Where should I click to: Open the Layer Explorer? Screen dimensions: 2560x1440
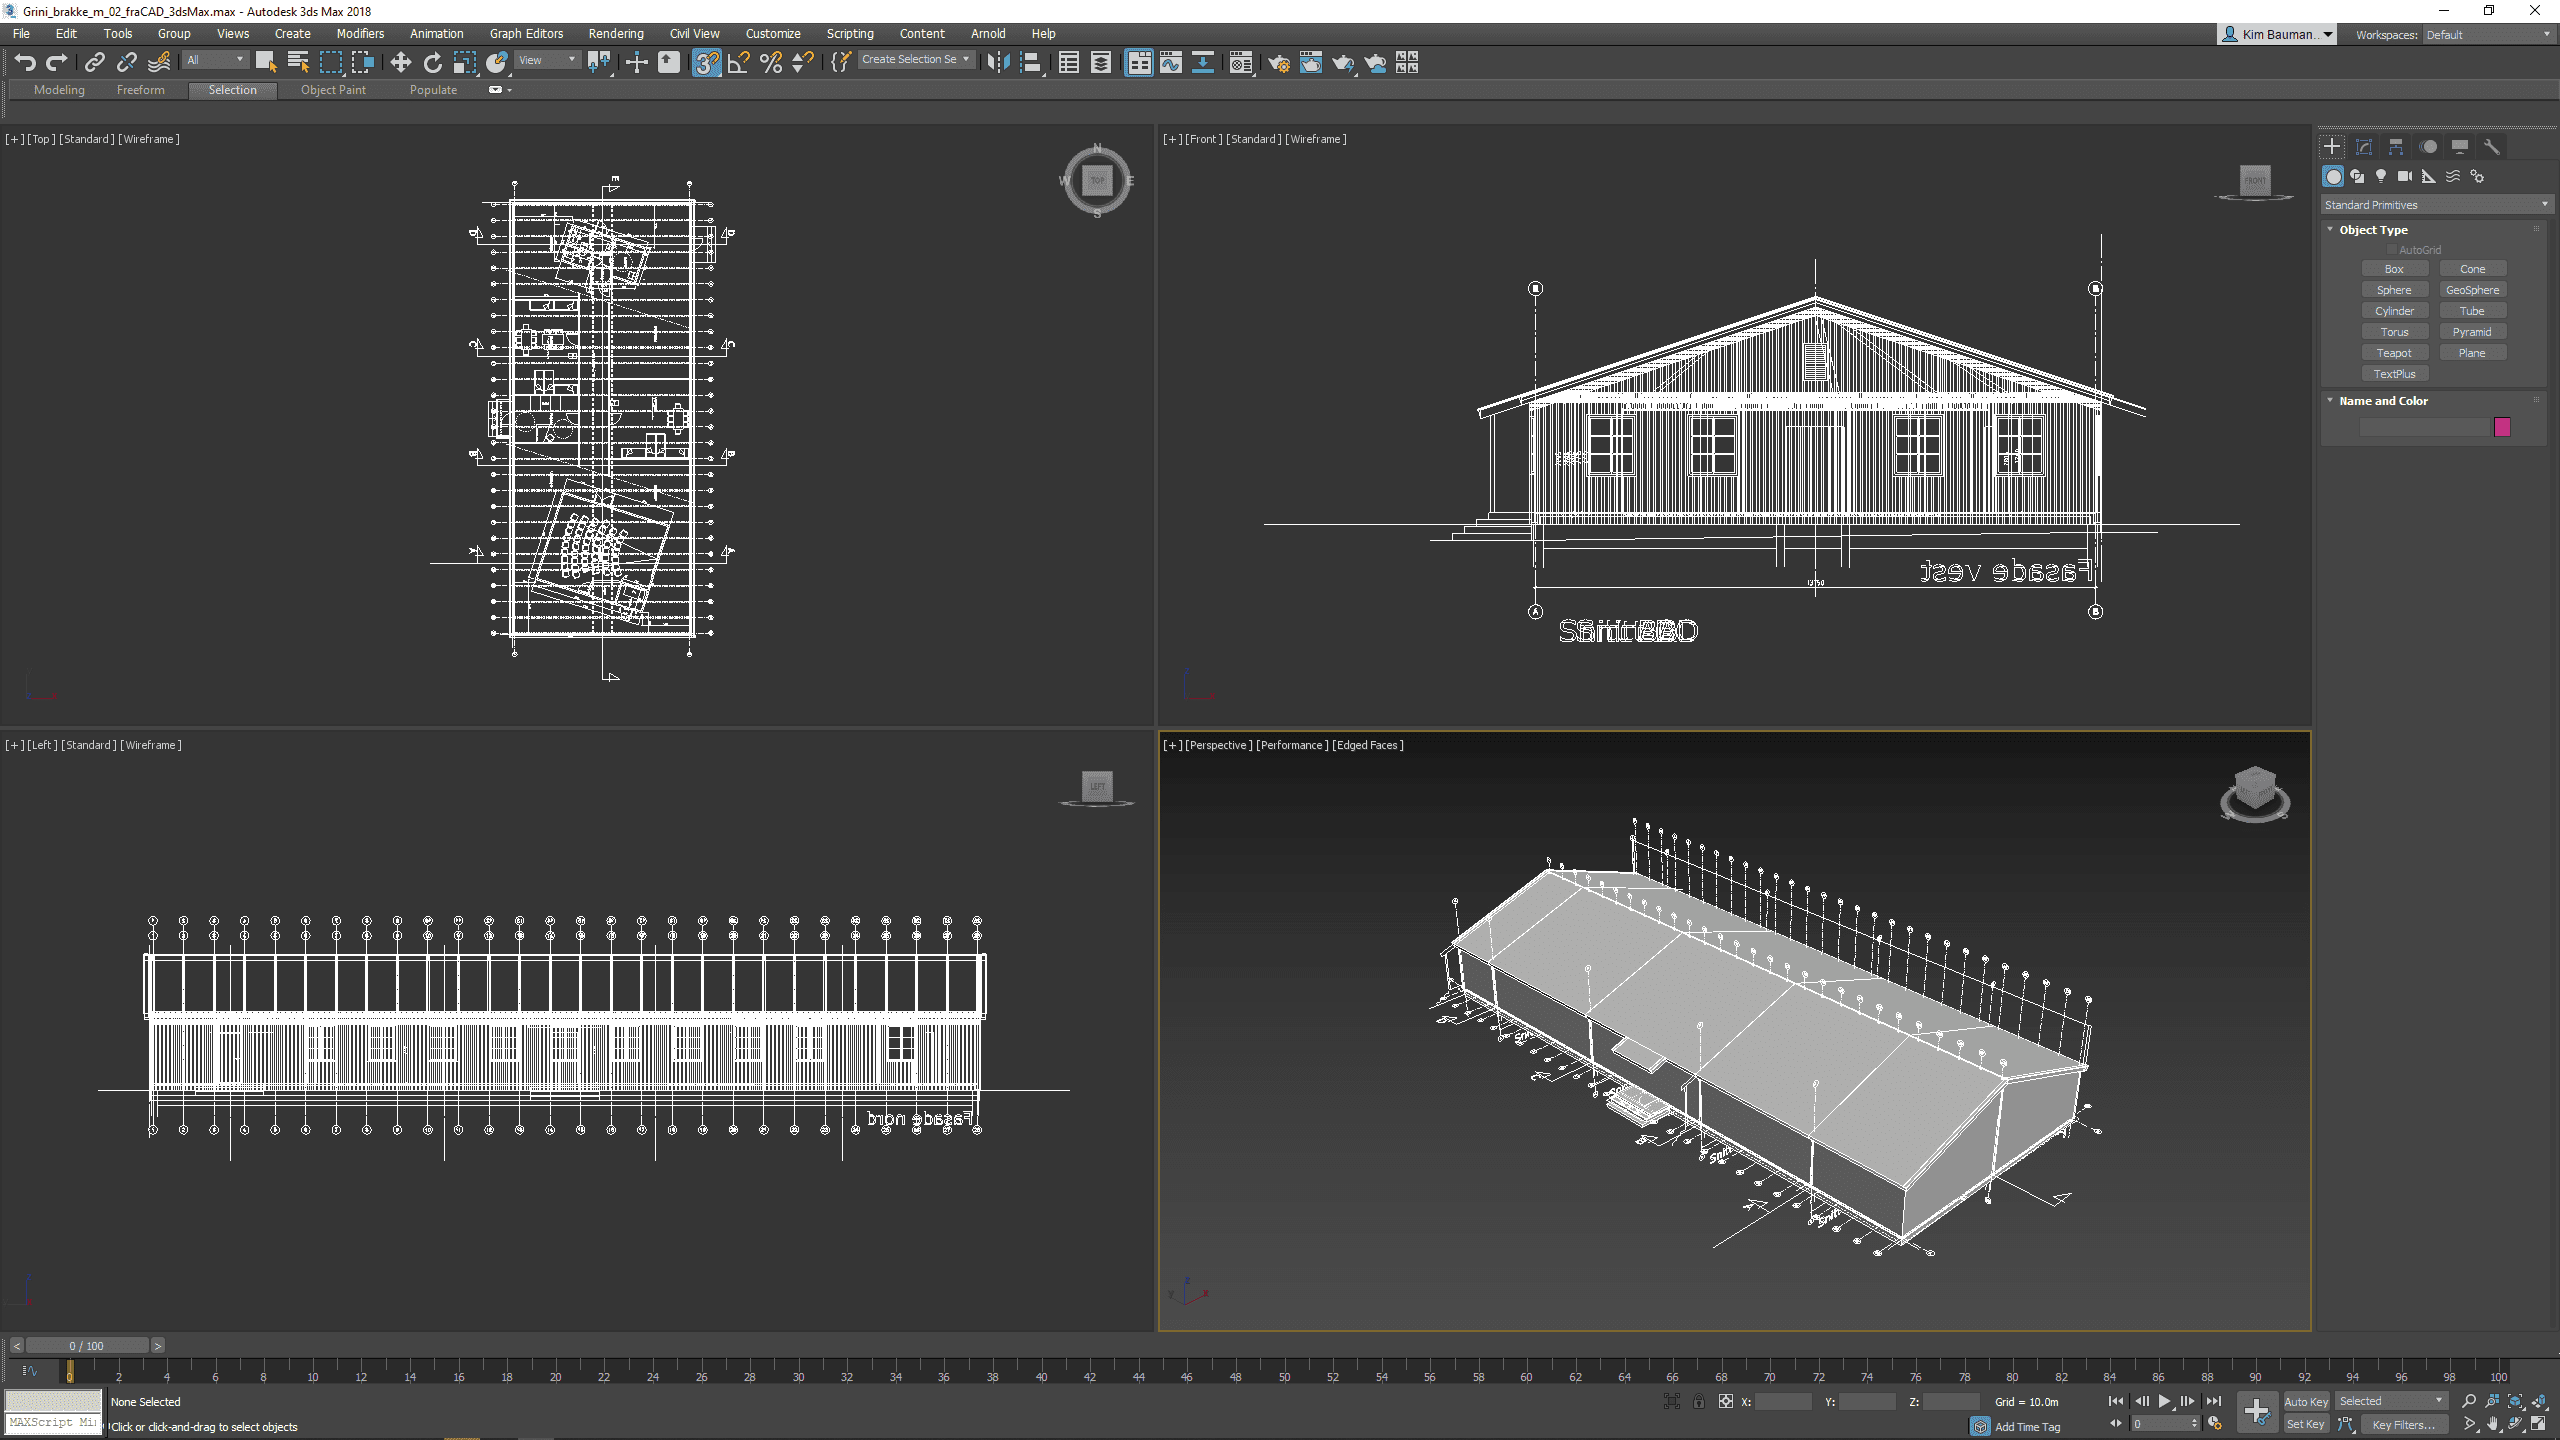coord(1101,63)
